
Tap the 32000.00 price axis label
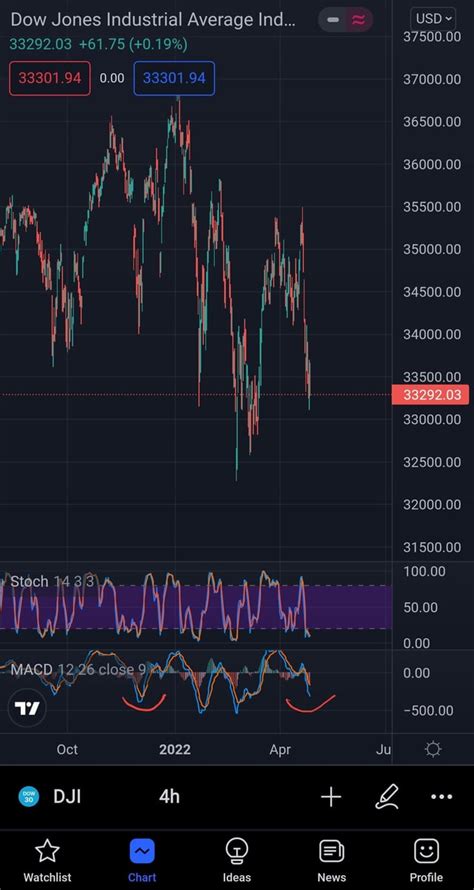pos(431,505)
